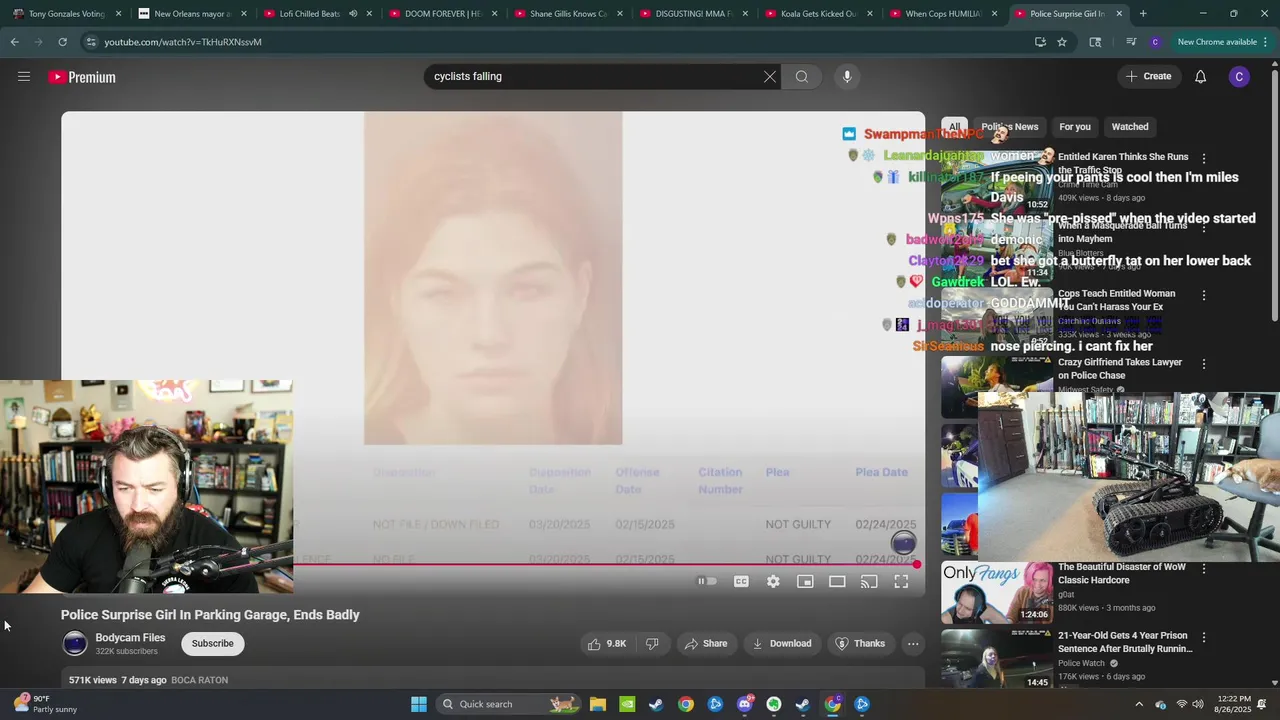This screenshot has height=720, width=1280.
Task: Open the Windows Start menu
Action: tap(419, 704)
